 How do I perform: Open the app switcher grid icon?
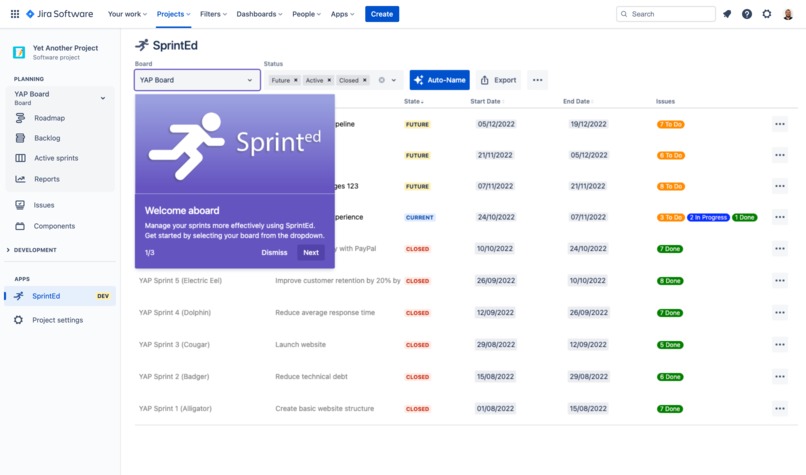point(15,14)
